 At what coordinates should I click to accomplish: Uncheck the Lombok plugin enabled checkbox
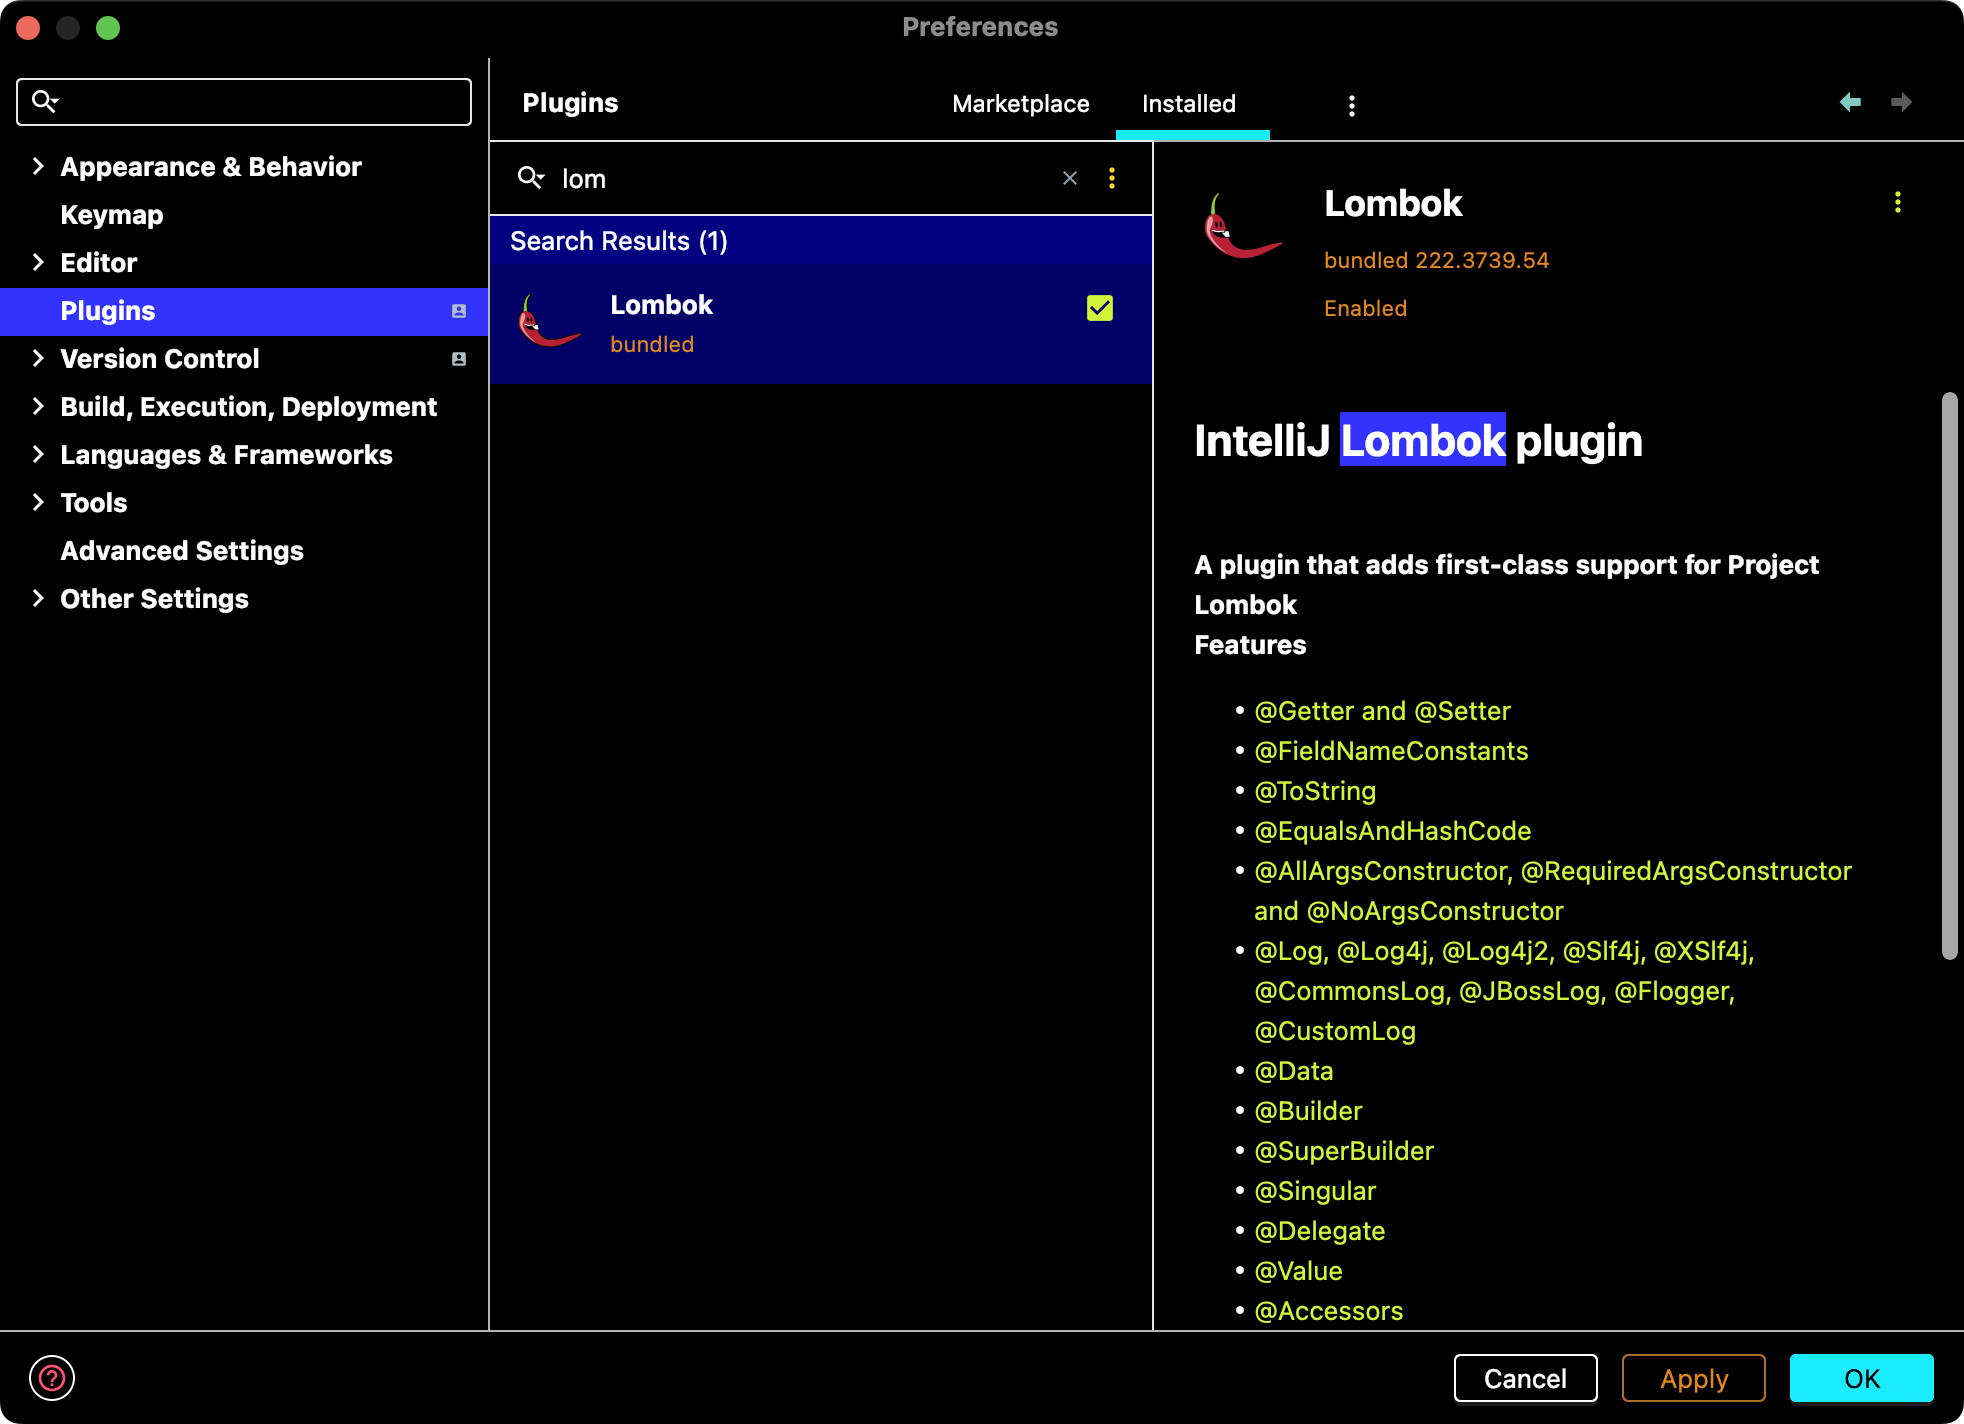pyautogui.click(x=1099, y=308)
